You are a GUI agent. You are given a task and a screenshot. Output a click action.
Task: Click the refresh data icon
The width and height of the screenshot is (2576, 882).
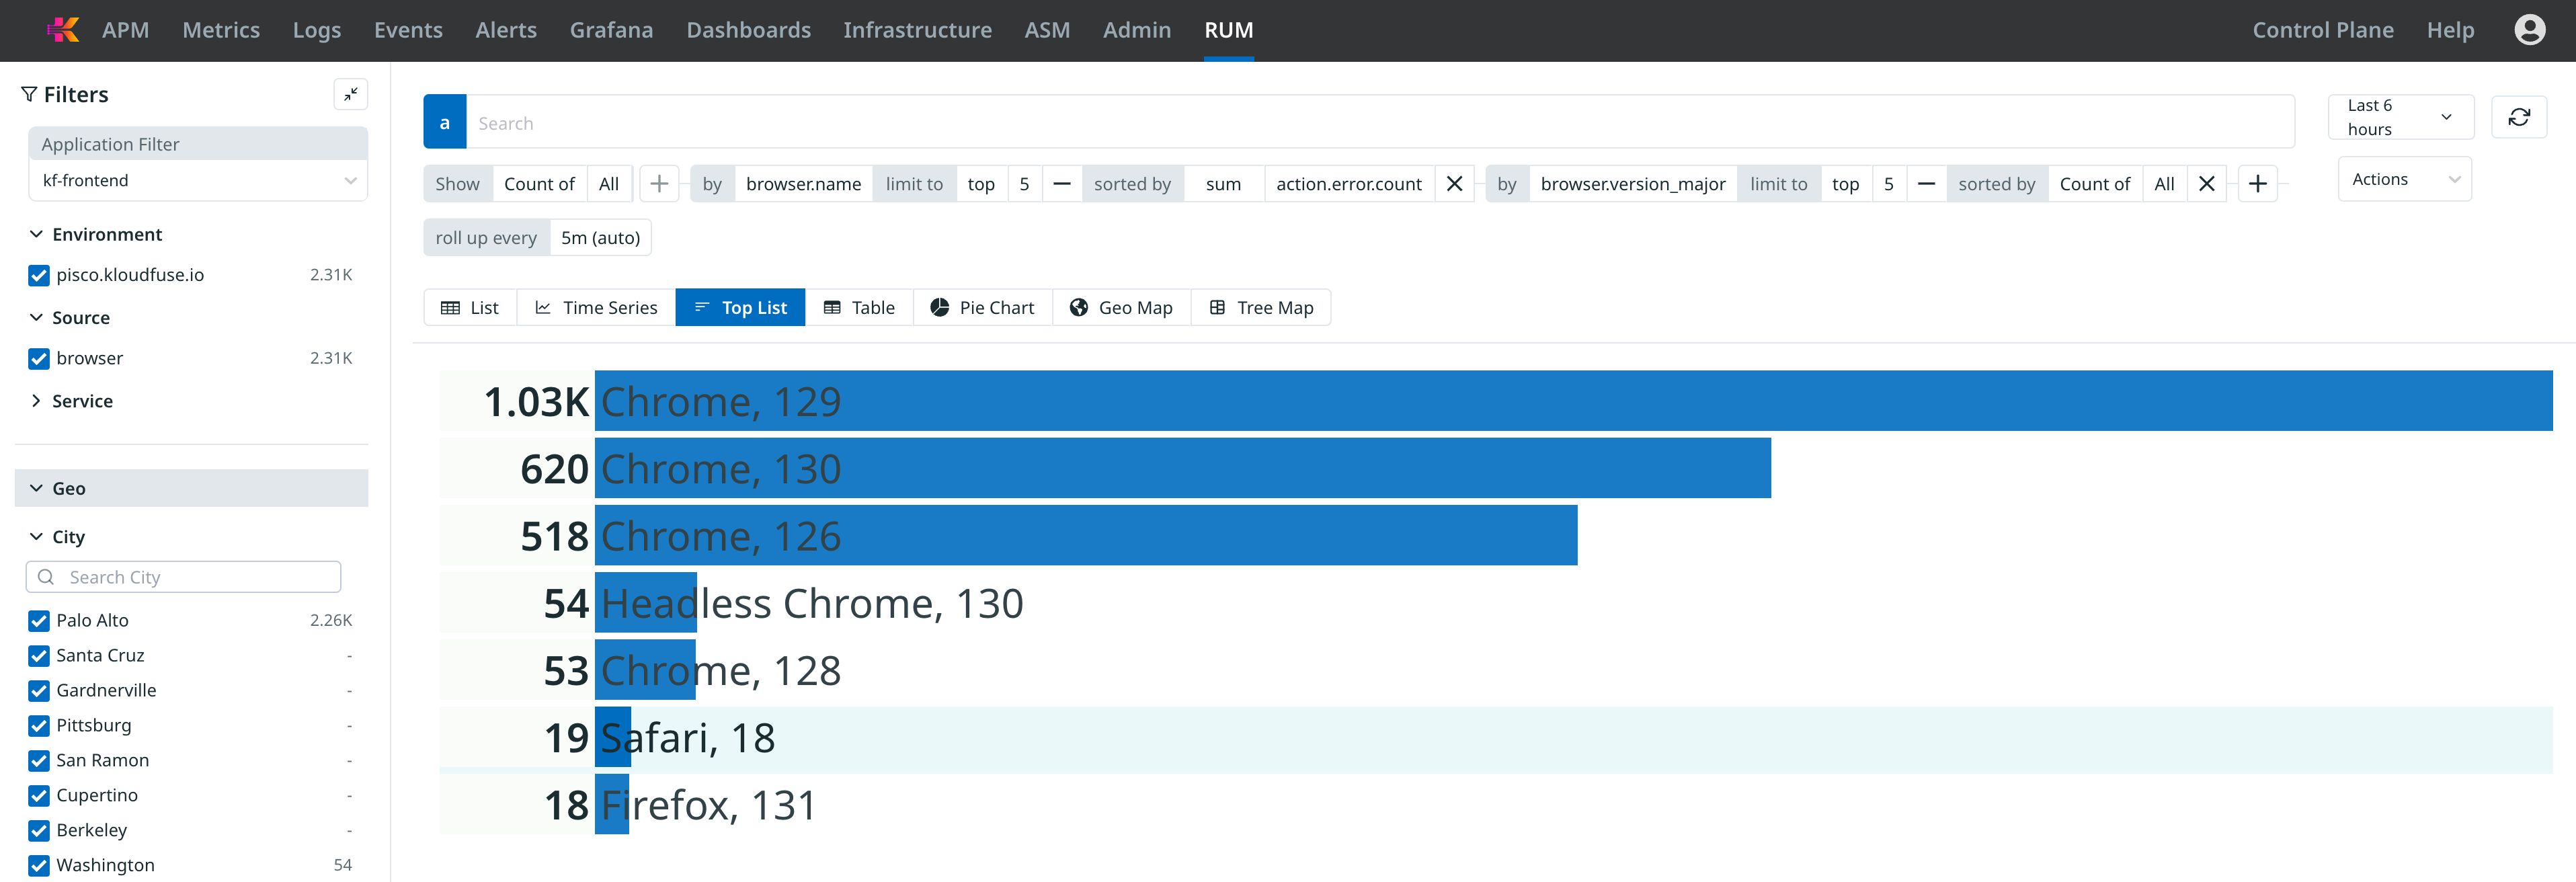tap(2518, 117)
